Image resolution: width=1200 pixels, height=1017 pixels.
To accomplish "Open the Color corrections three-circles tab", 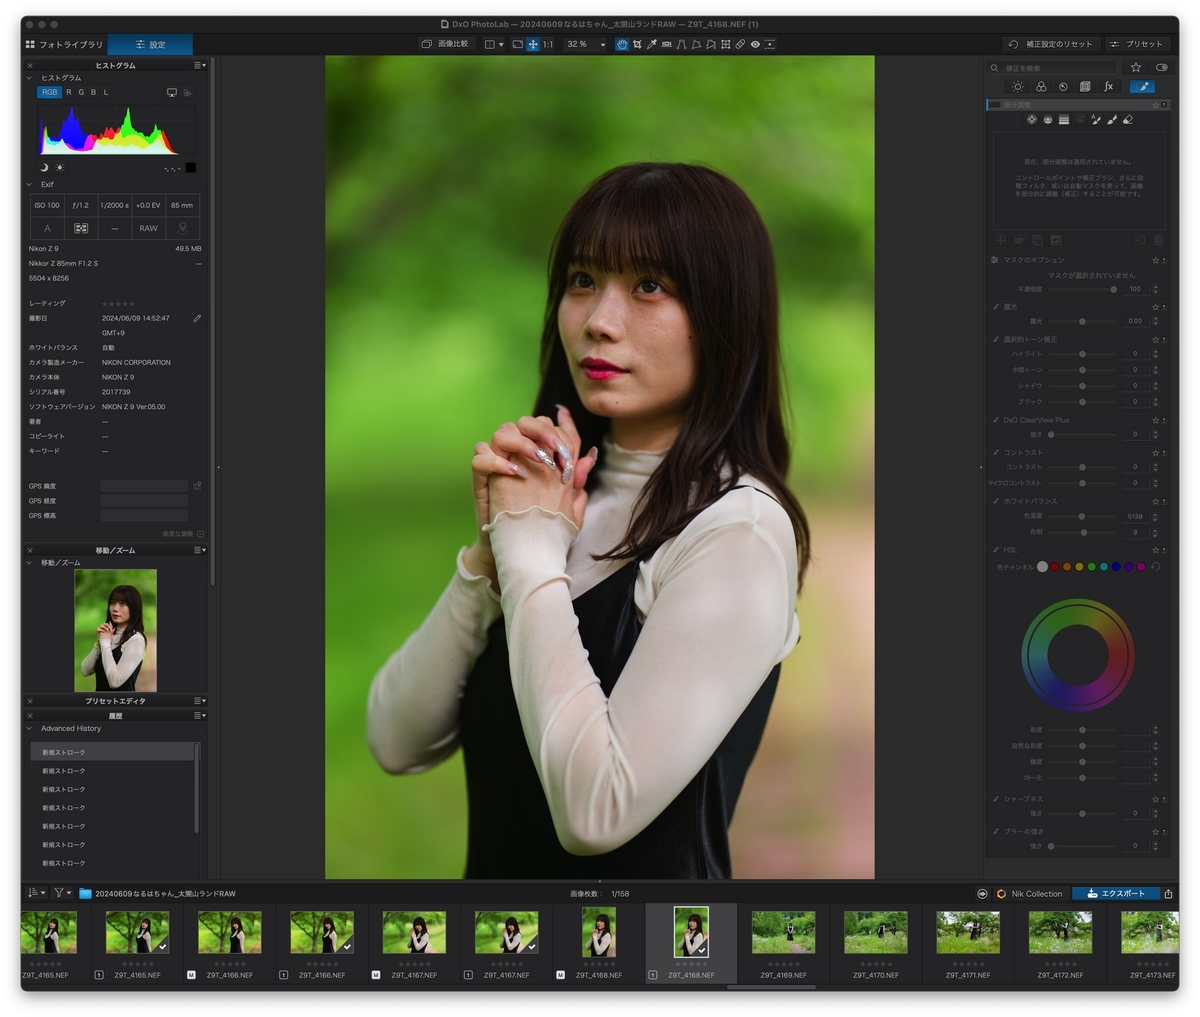I will 1041,87.
